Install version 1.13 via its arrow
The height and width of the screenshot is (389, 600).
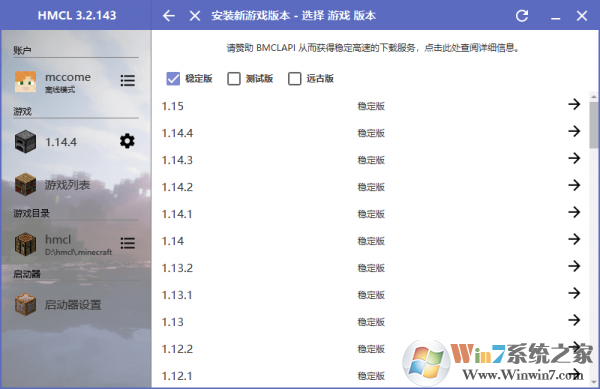pos(574,320)
